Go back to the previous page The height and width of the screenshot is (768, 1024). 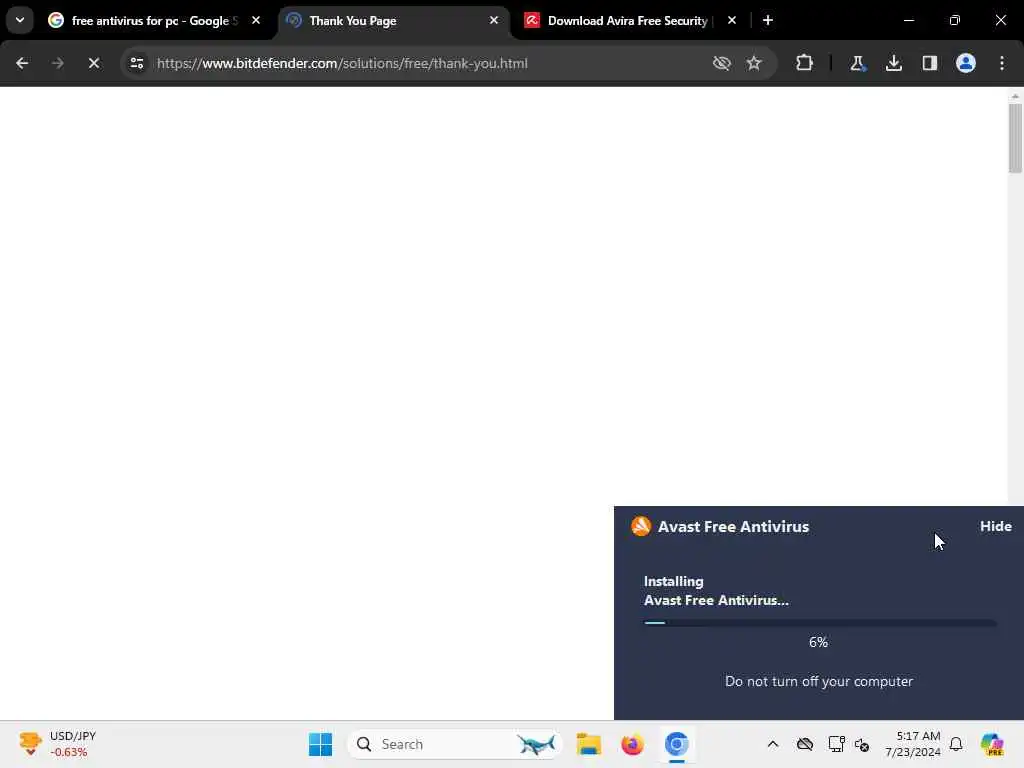pyautogui.click(x=22, y=63)
